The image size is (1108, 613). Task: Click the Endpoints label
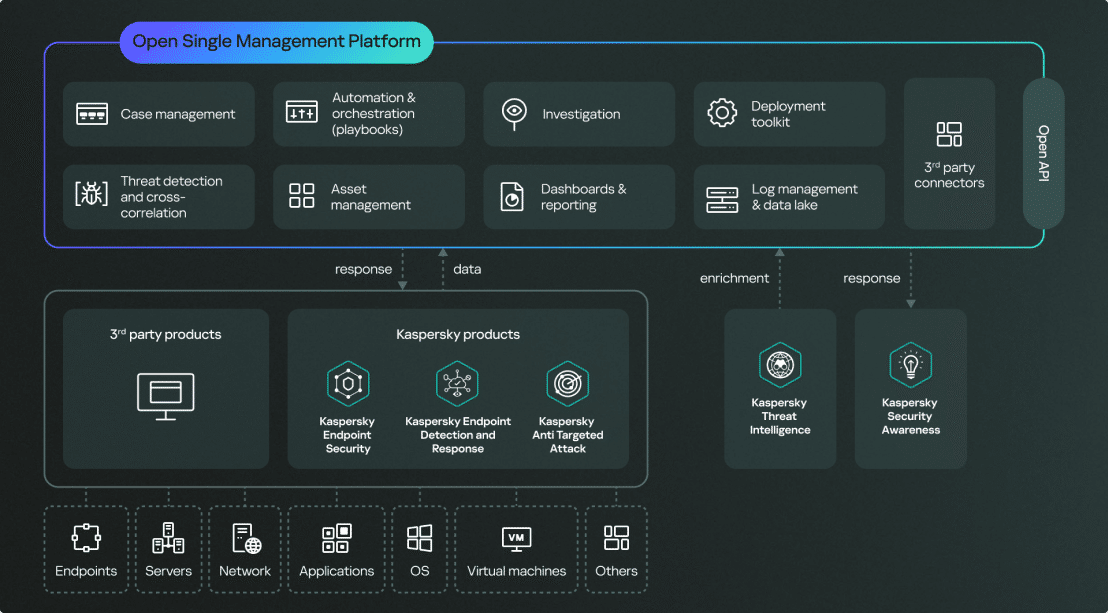(x=86, y=571)
